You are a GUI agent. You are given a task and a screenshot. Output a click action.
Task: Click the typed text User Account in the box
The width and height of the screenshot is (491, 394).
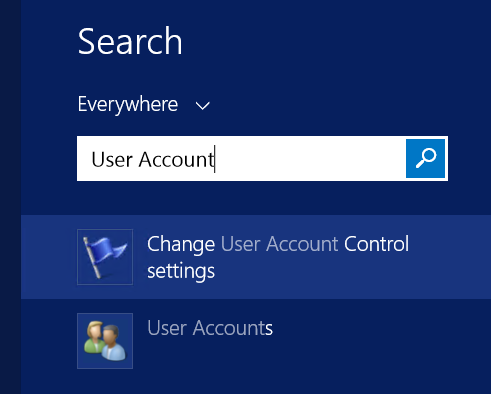[153, 159]
